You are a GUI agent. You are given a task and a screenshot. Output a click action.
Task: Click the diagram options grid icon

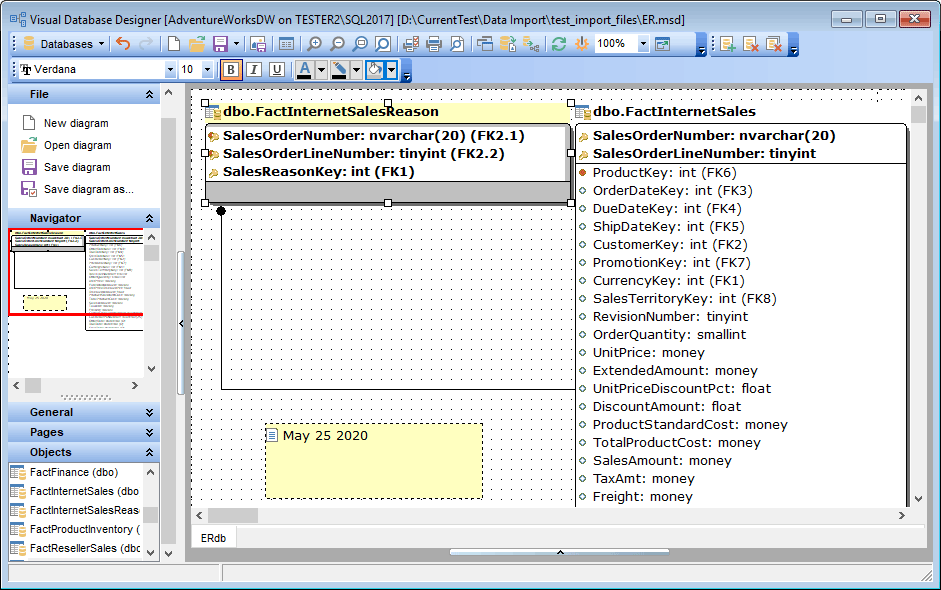coord(287,44)
